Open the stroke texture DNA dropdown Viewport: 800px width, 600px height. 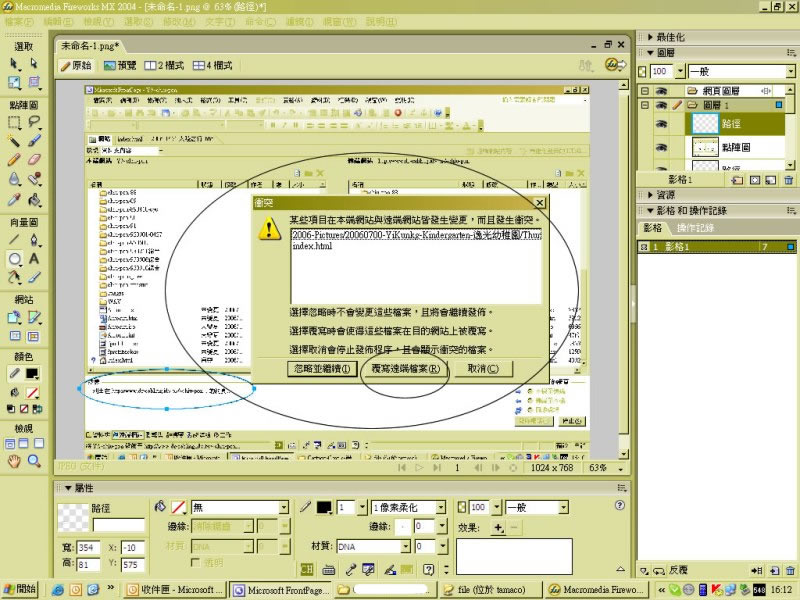coord(406,546)
